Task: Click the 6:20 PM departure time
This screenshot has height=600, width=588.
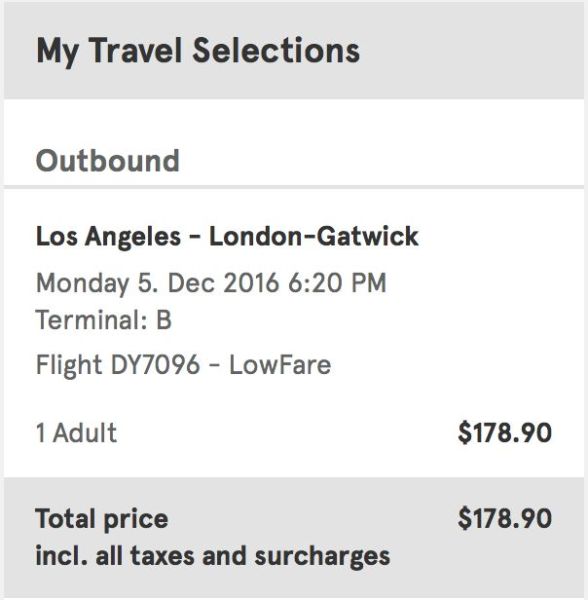Action: tap(337, 283)
